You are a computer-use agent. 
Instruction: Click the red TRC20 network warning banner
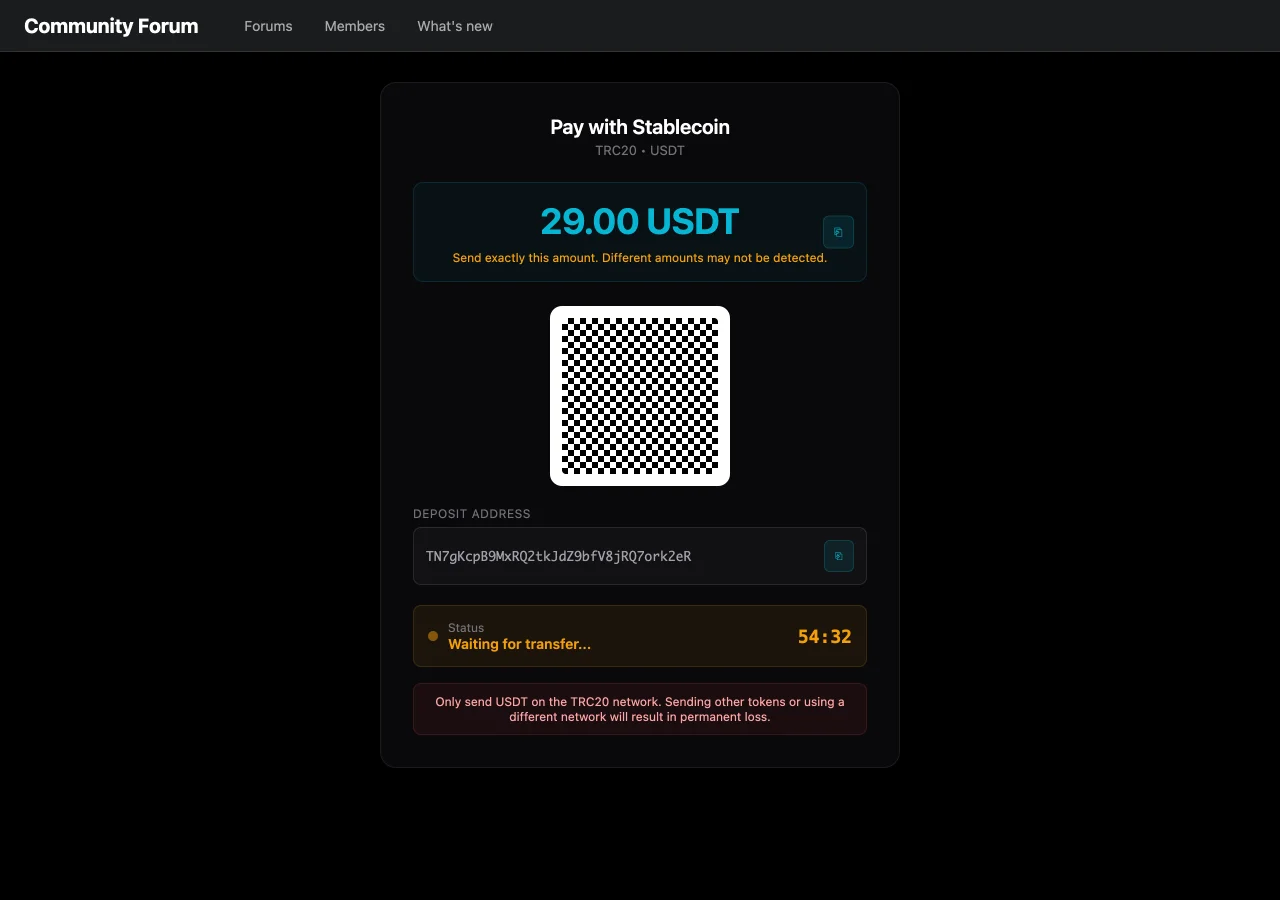point(640,709)
